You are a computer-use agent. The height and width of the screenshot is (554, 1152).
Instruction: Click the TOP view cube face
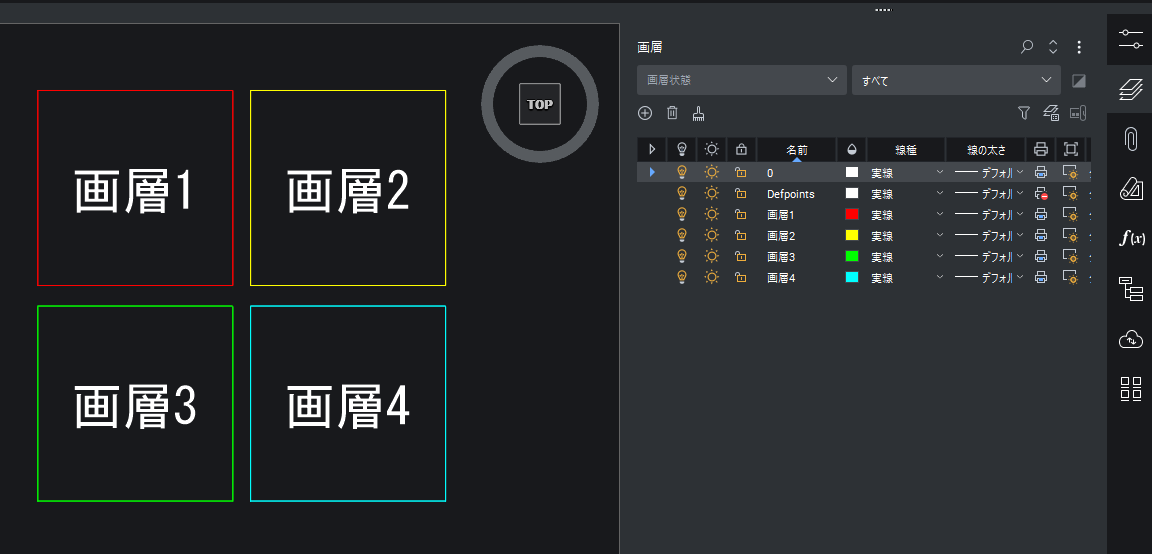click(540, 104)
